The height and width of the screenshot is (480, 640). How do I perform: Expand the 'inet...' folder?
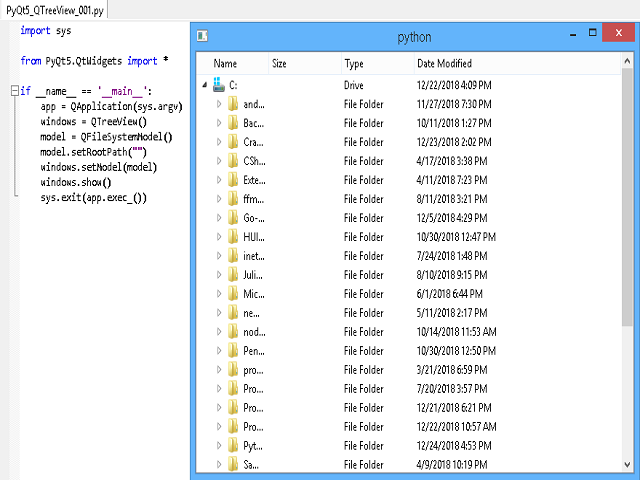click(x=219, y=256)
